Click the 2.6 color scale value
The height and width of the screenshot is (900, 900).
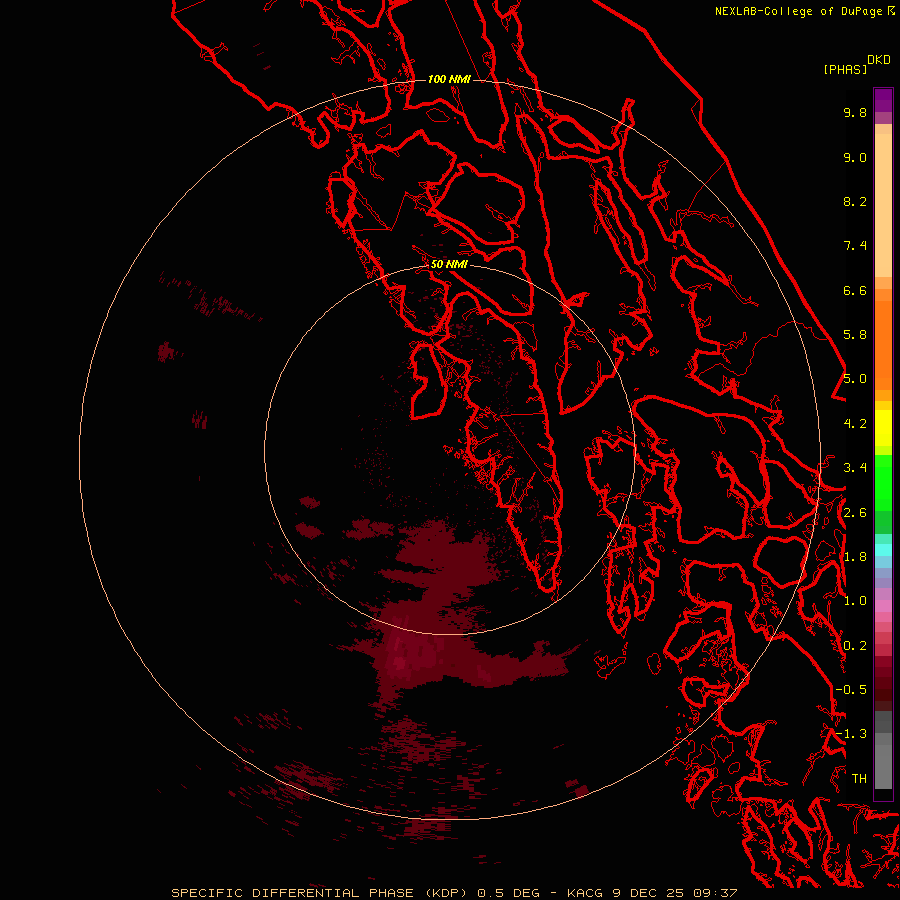click(x=855, y=513)
